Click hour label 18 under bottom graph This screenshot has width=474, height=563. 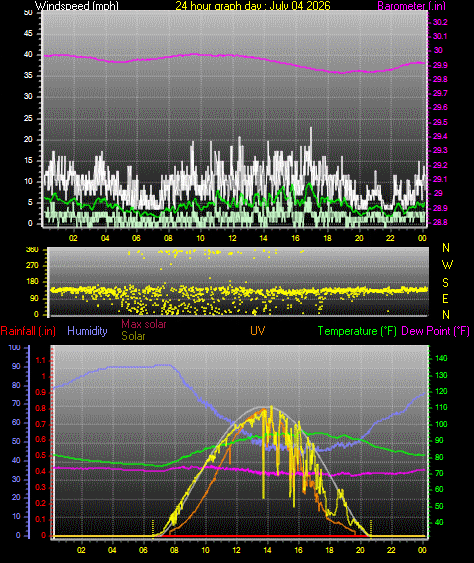pyautogui.click(x=329, y=550)
